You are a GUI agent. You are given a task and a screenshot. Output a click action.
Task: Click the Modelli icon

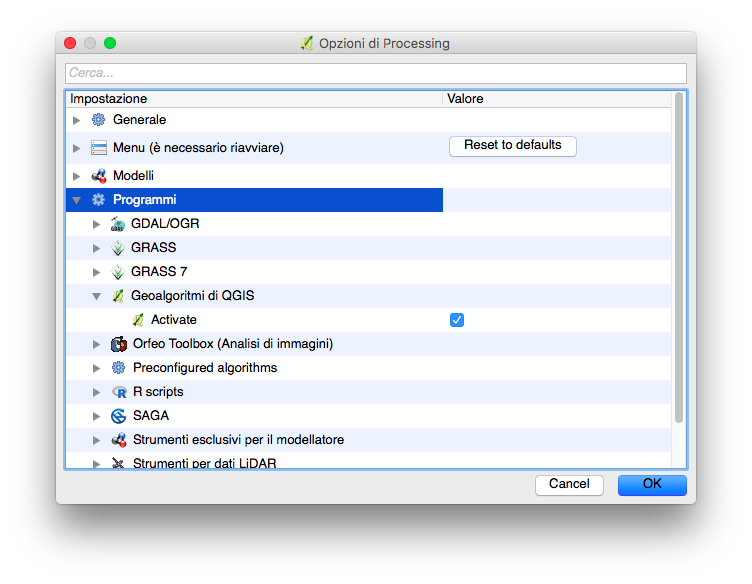pos(99,176)
